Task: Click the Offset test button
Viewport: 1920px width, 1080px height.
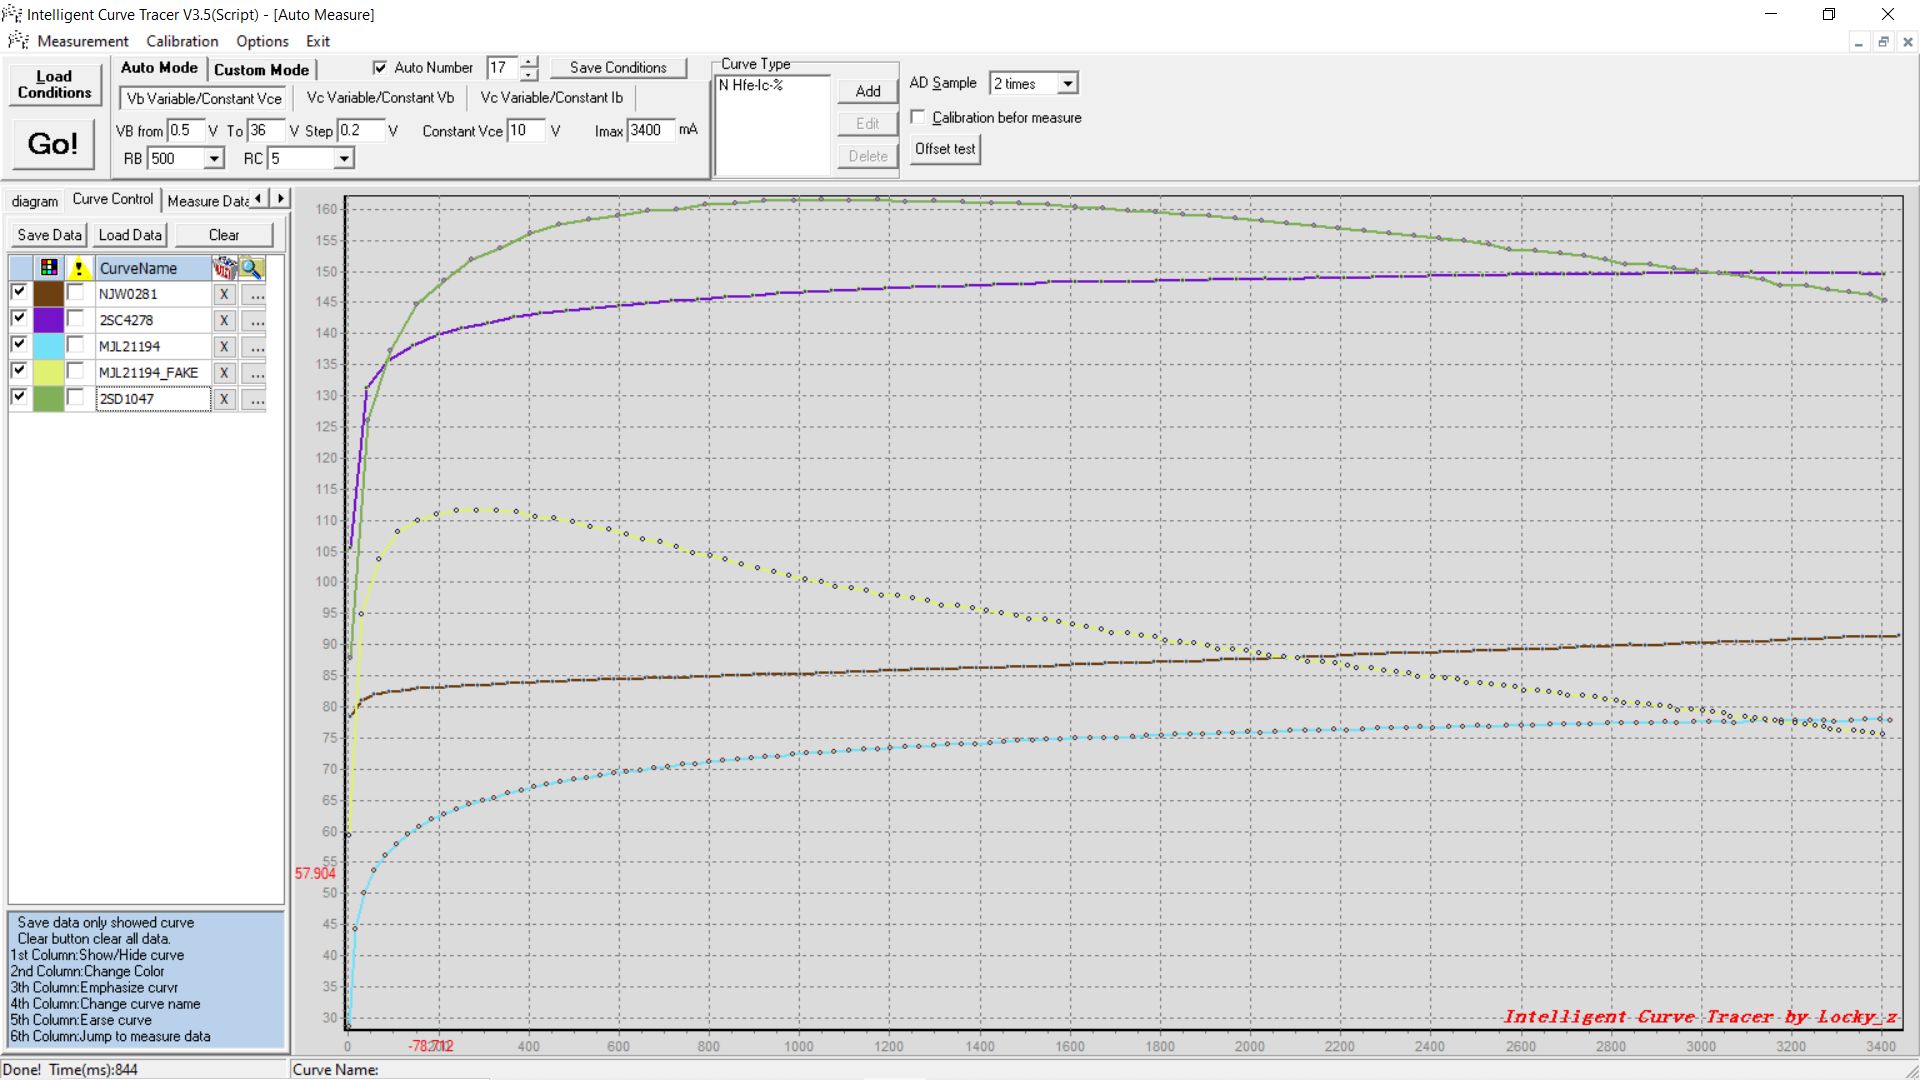Action: click(944, 149)
